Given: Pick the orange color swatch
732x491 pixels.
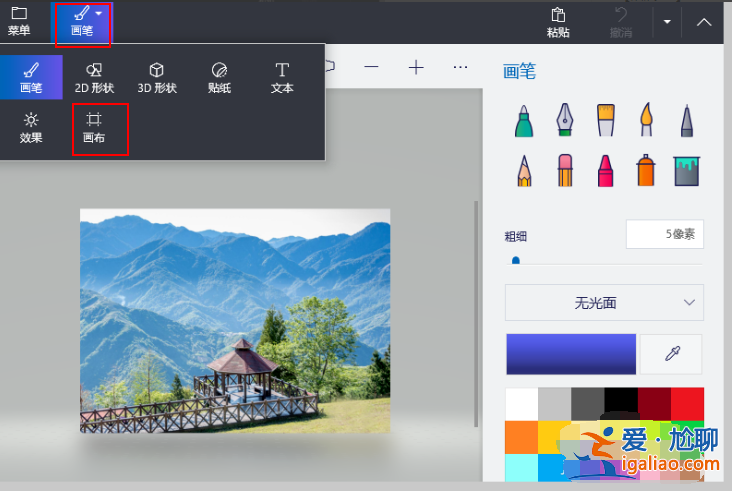Looking at the screenshot, I should pyautogui.click(x=522, y=437).
